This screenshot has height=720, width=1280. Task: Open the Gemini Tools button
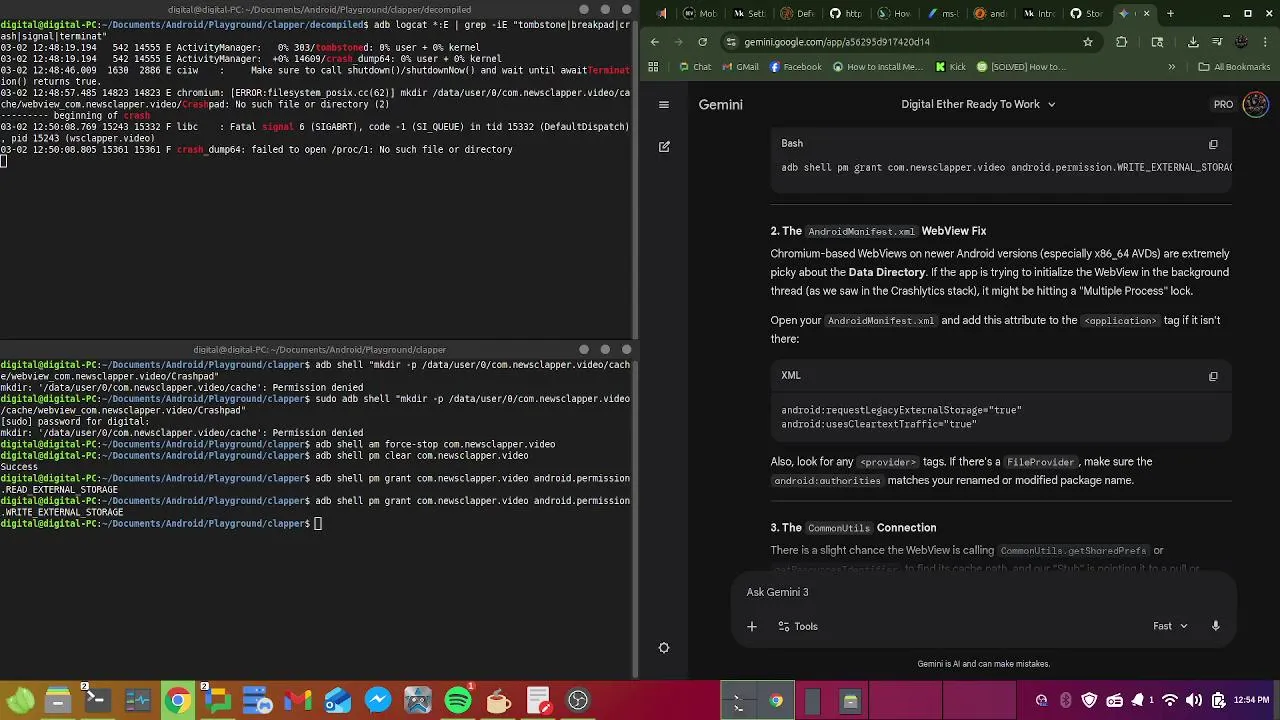(x=798, y=626)
